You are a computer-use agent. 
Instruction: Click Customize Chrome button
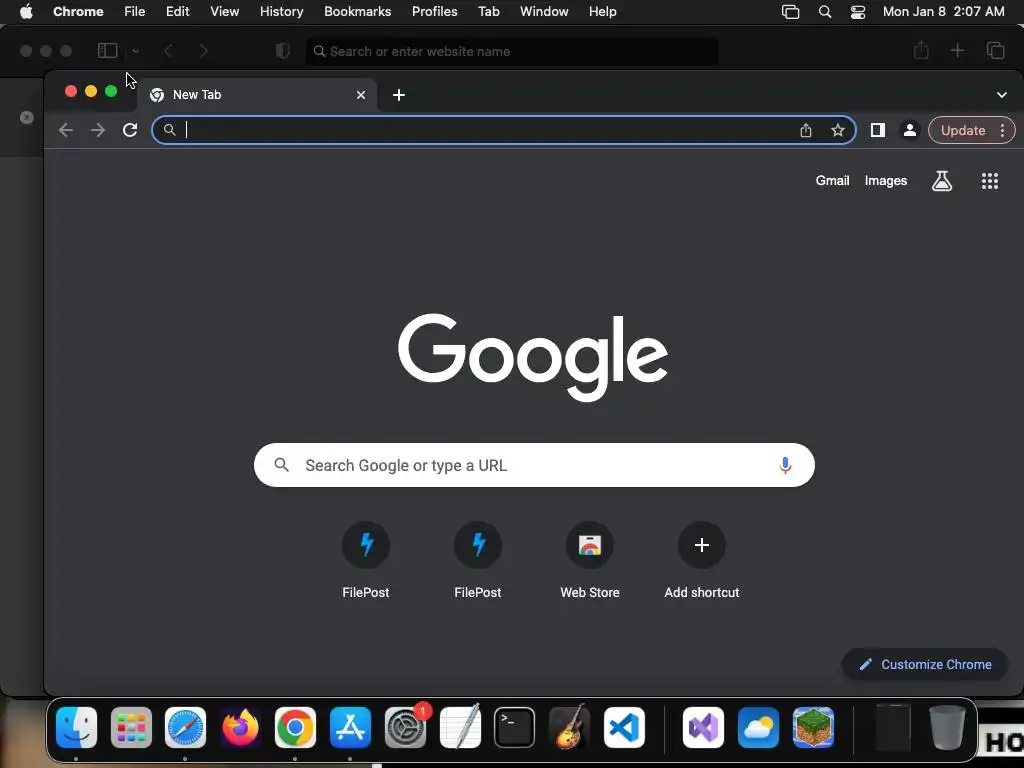point(925,665)
